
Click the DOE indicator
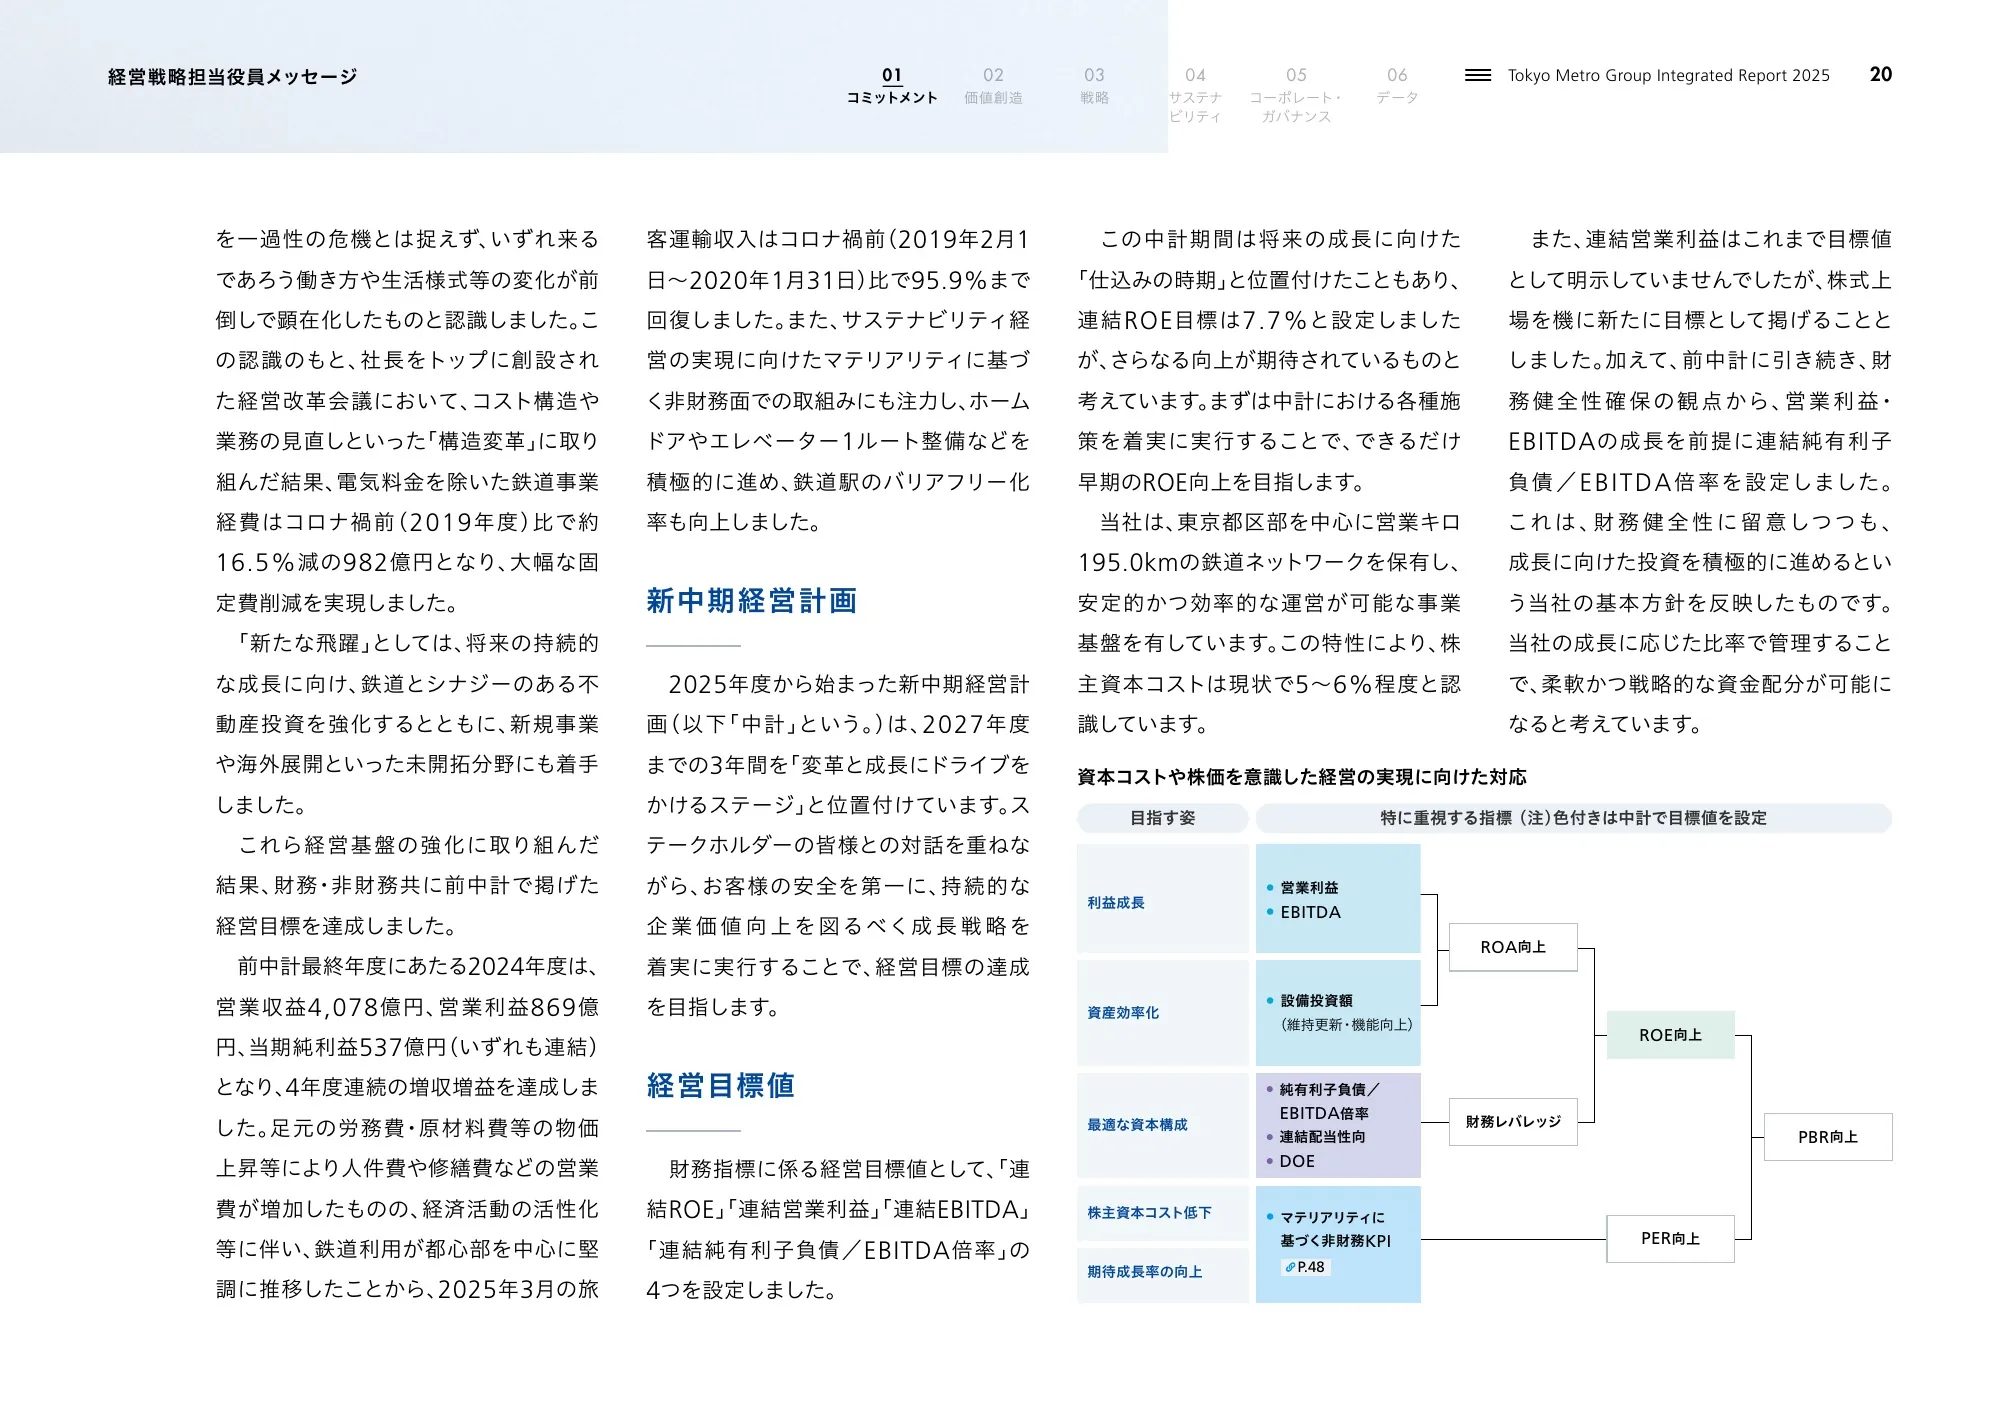pyautogui.click(x=1290, y=1161)
